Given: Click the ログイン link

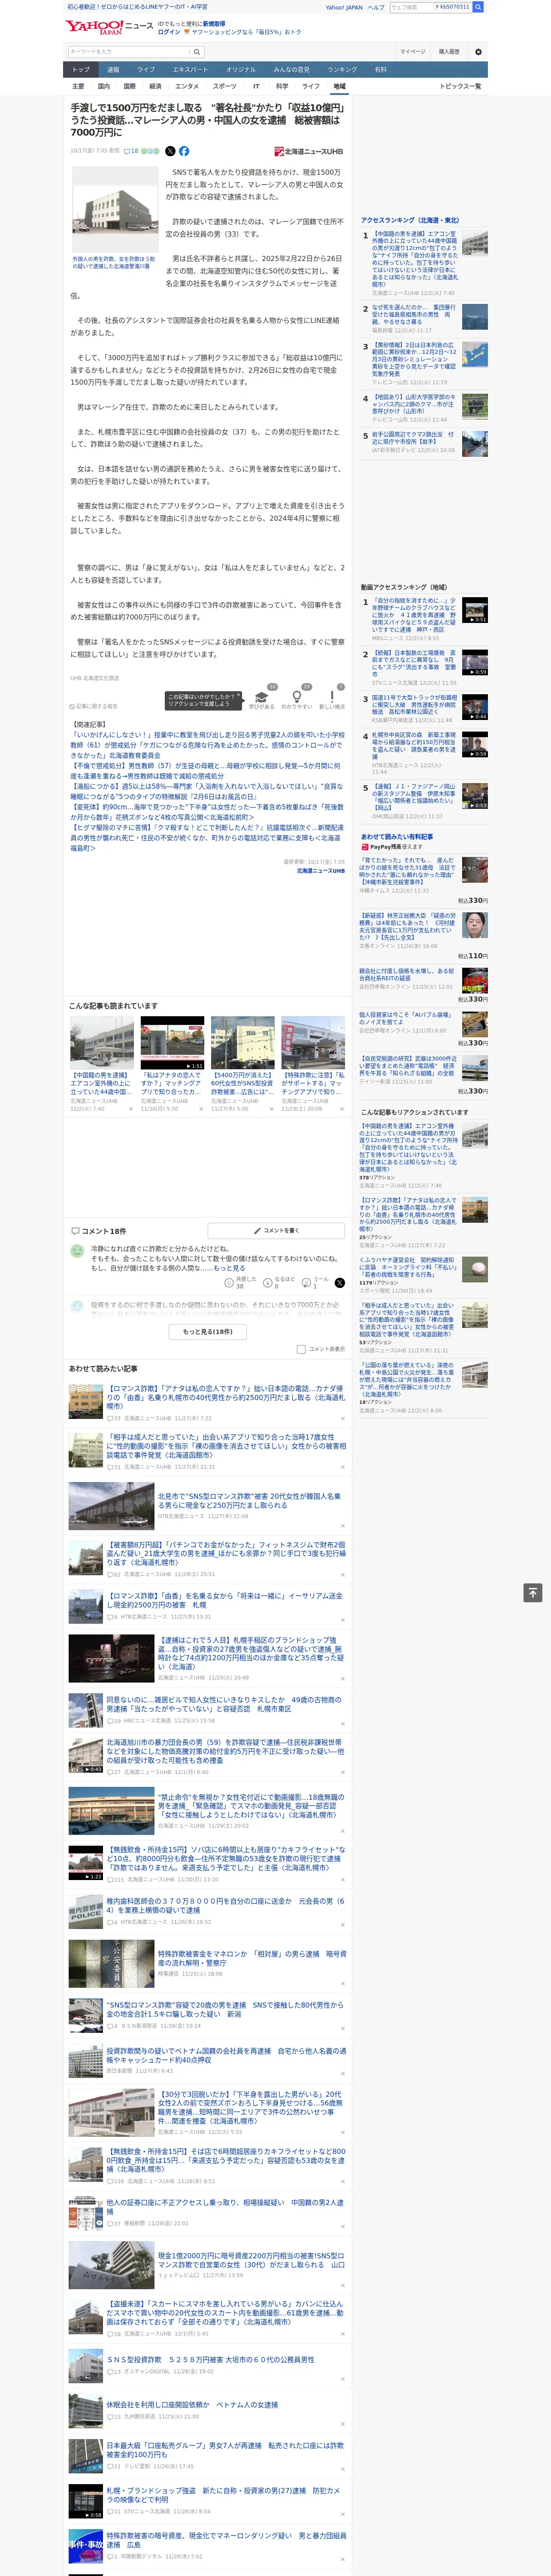Looking at the screenshot, I should tap(169, 32).
